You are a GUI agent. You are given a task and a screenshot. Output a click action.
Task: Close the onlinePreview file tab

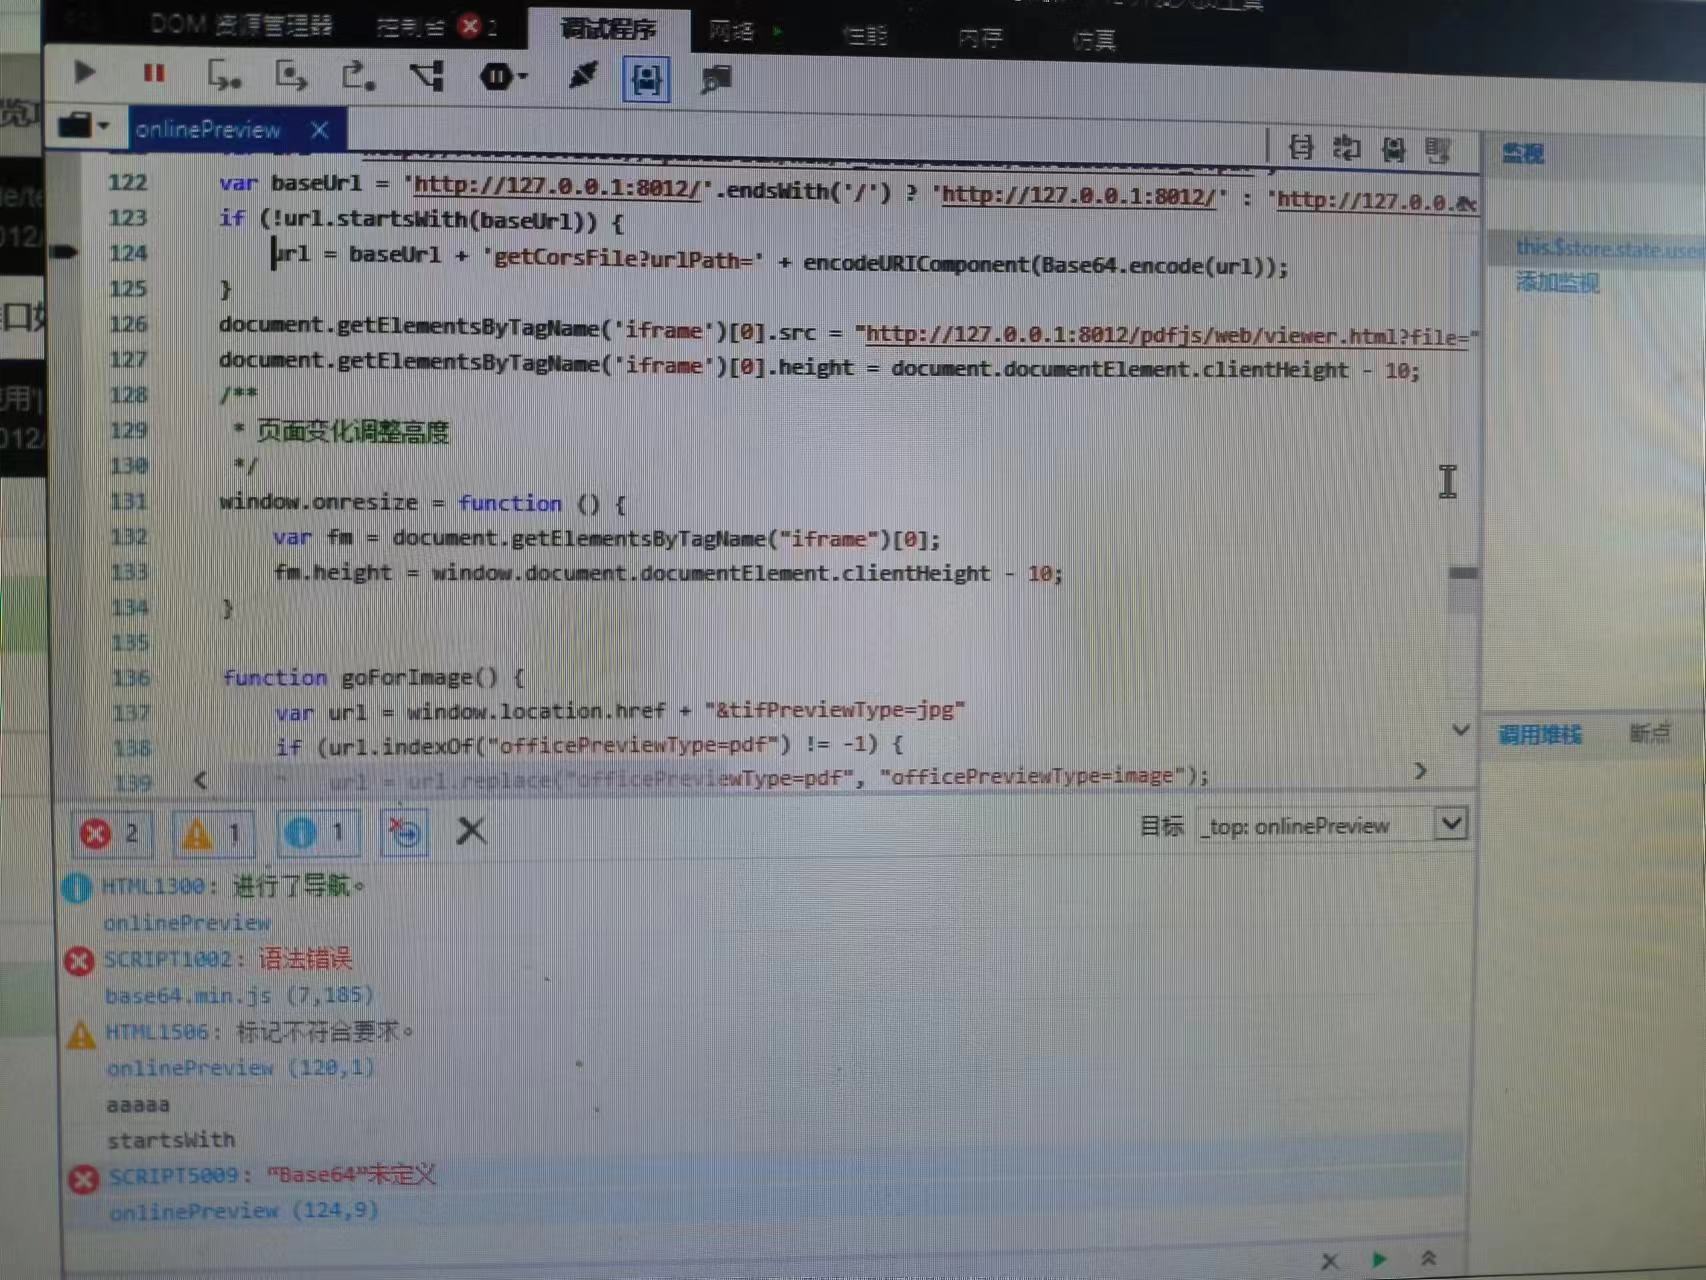pos(319,130)
